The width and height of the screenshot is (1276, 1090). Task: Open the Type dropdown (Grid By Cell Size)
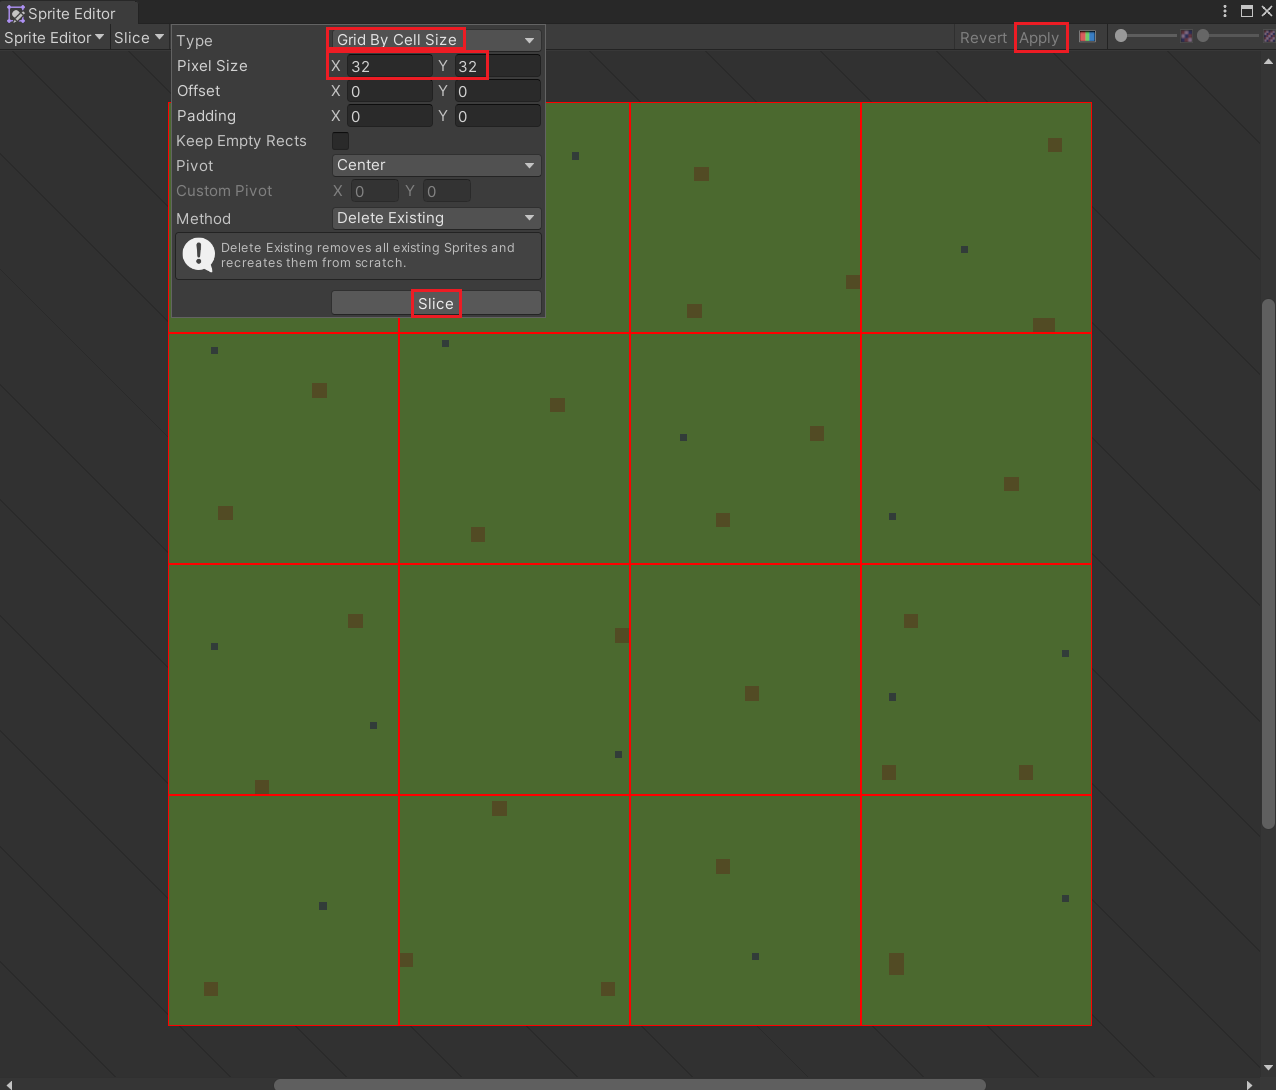pos(436,40)
